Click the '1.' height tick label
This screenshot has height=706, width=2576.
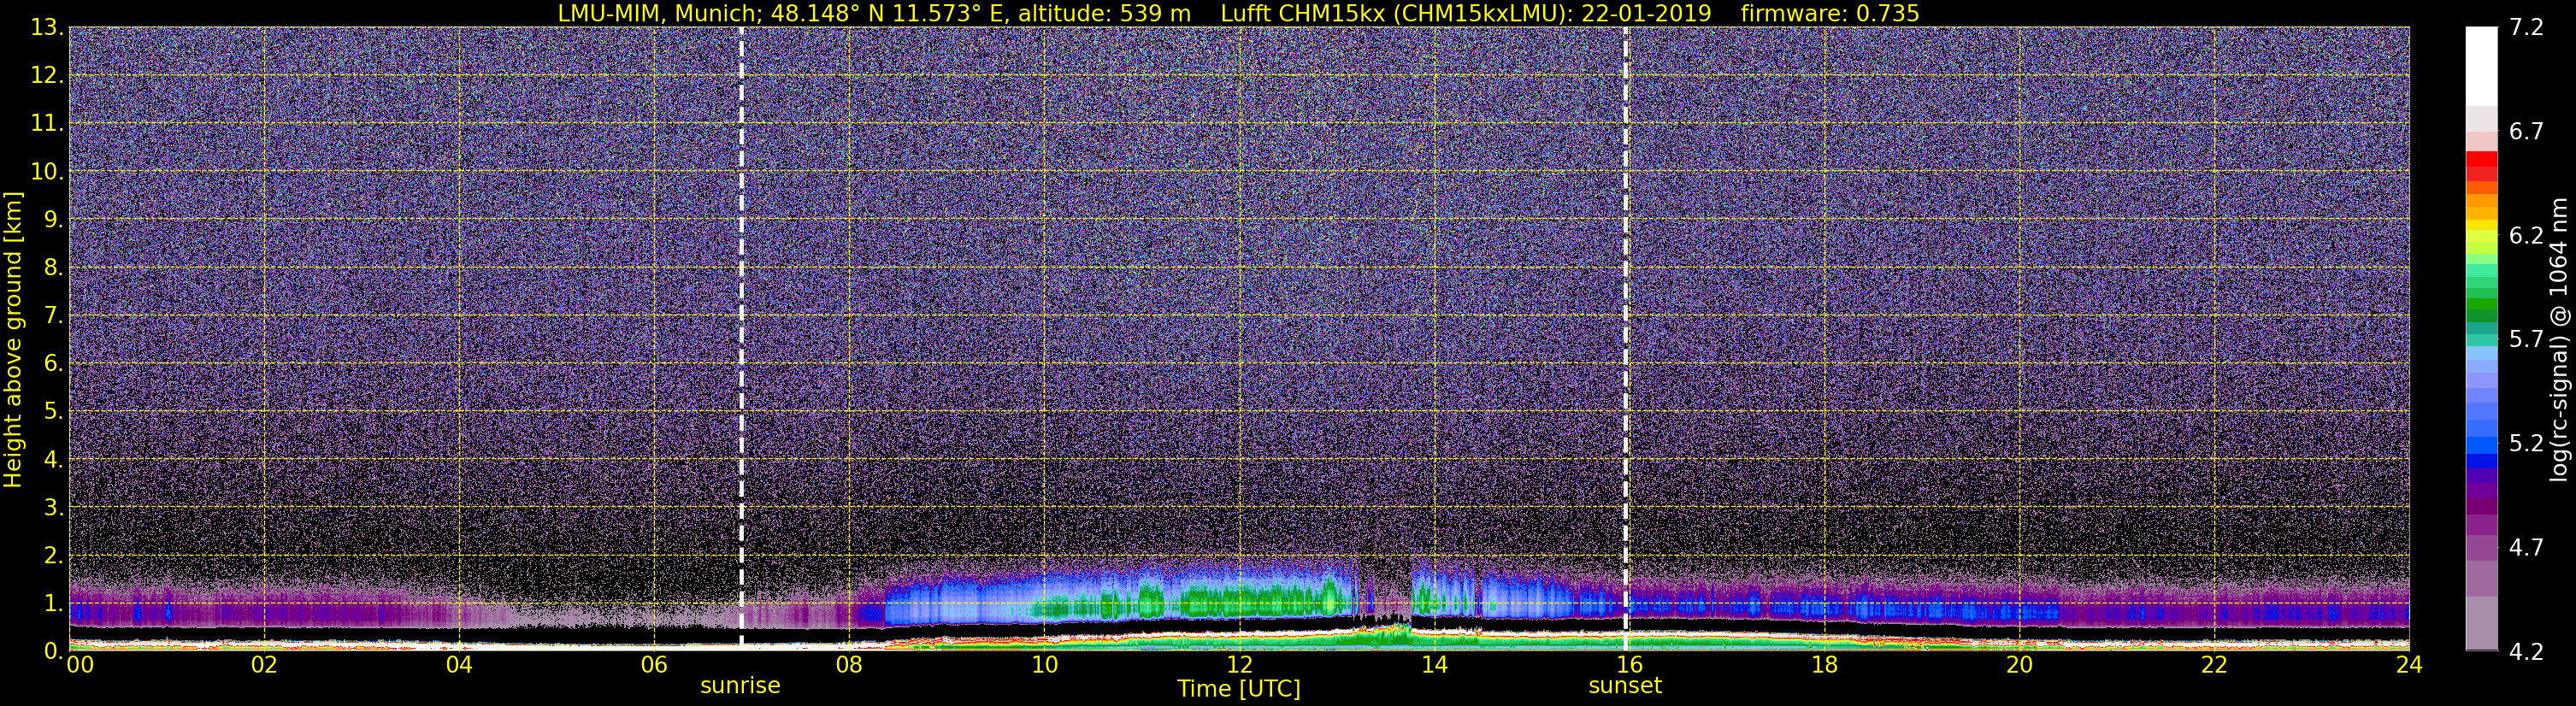tap(52, 603)
